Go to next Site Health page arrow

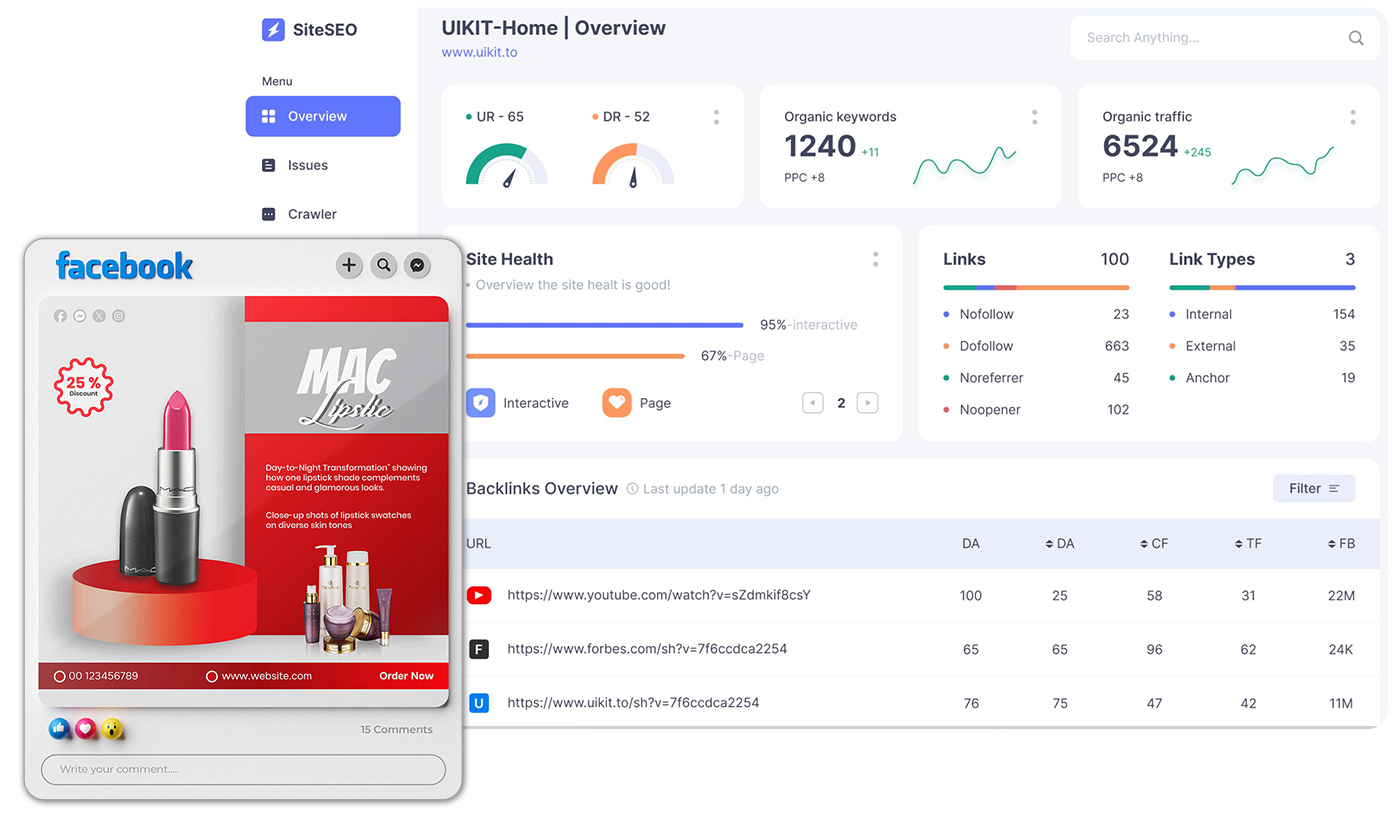tap(867, 403)
